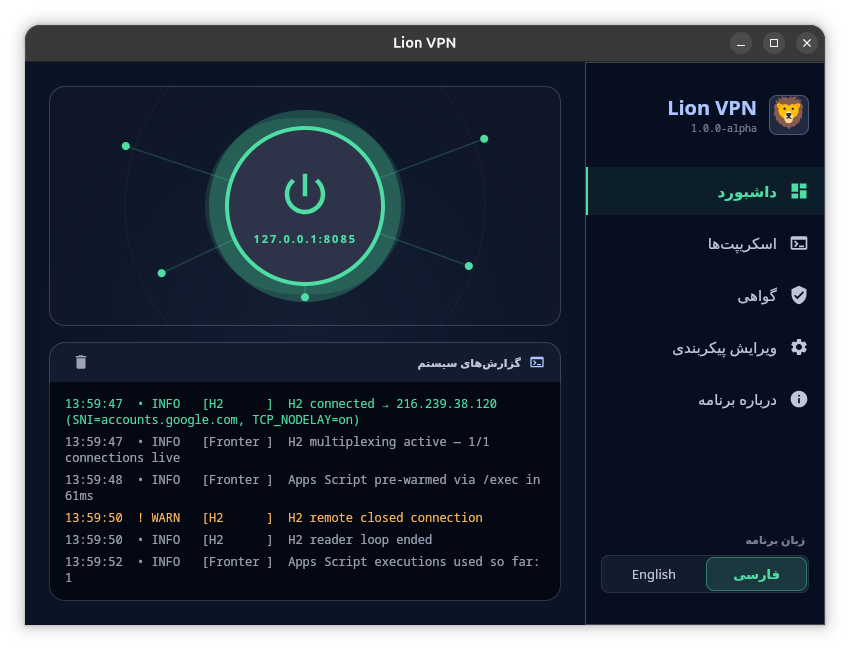This screenshot has width=850, height=650.
Task: Click the 1.0.0-alpha version text
Action: (723, 128)
